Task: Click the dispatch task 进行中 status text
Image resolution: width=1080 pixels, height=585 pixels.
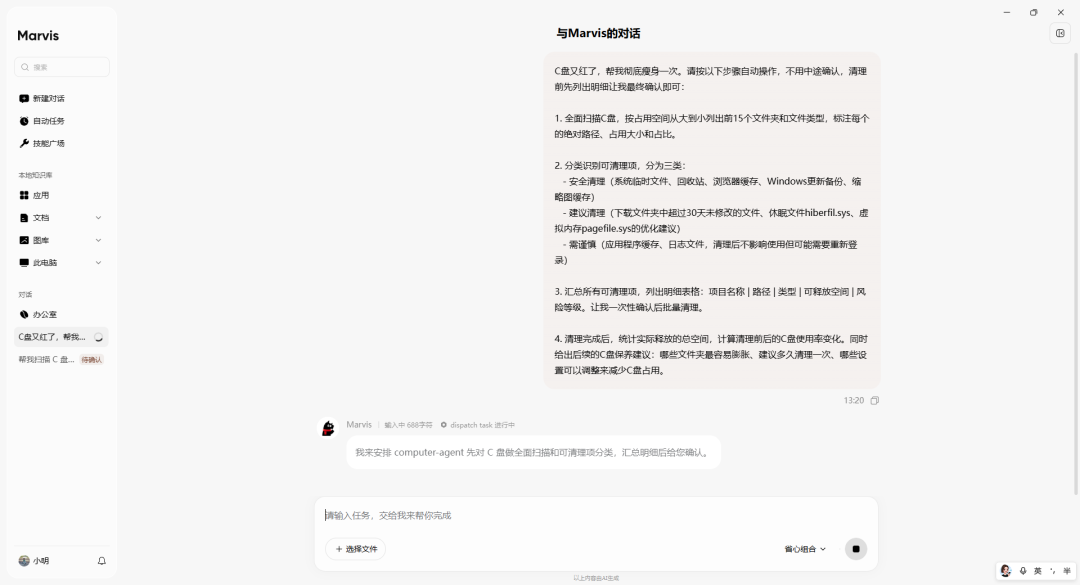Action: click(x=482, y=425)
